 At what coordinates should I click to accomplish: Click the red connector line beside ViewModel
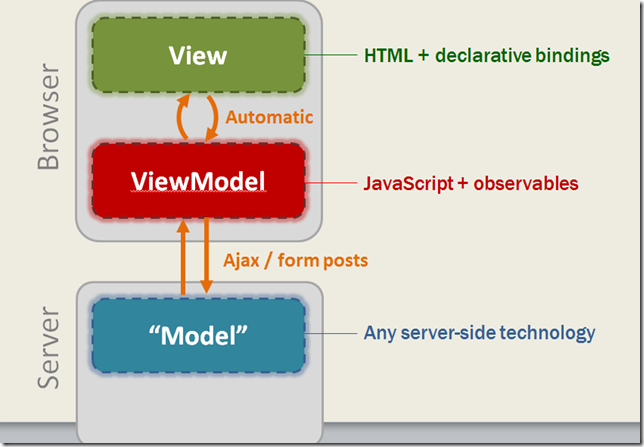point(331,183)
